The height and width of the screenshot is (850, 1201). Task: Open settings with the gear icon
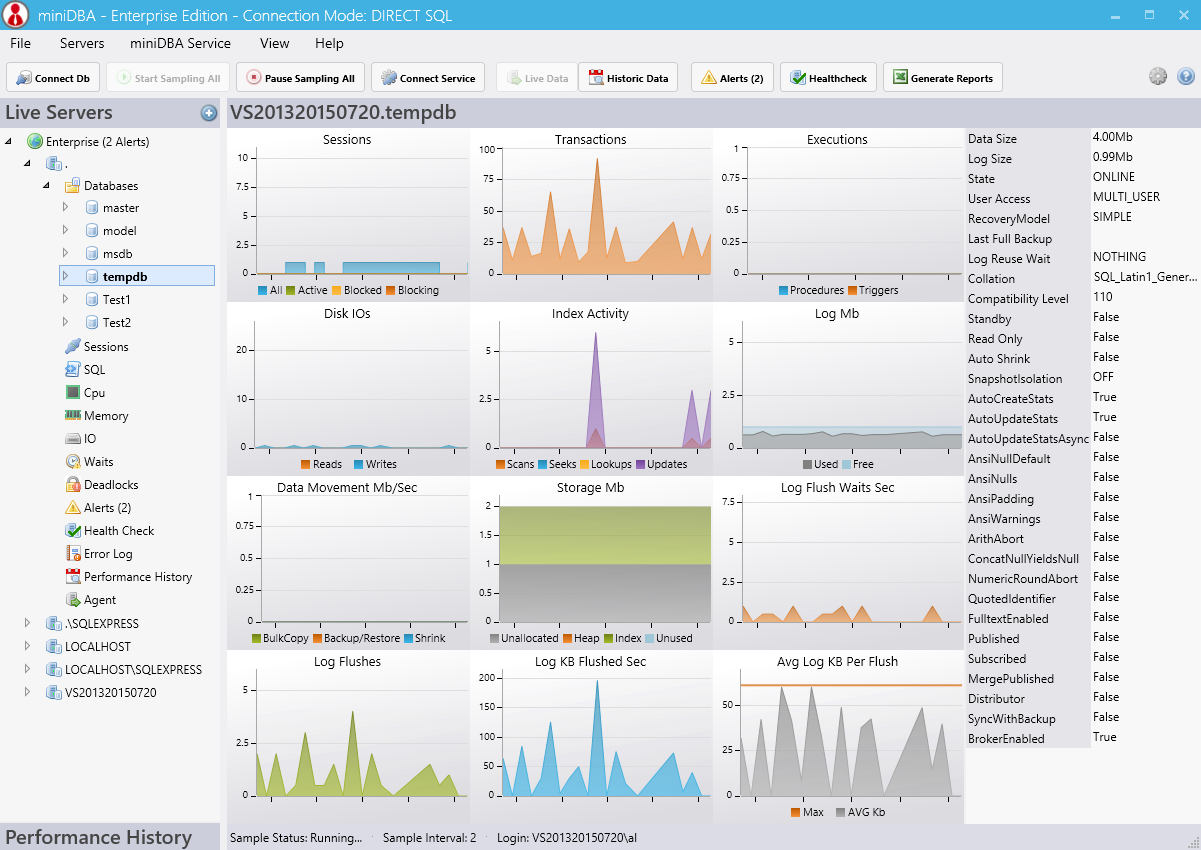point(1158,76)
